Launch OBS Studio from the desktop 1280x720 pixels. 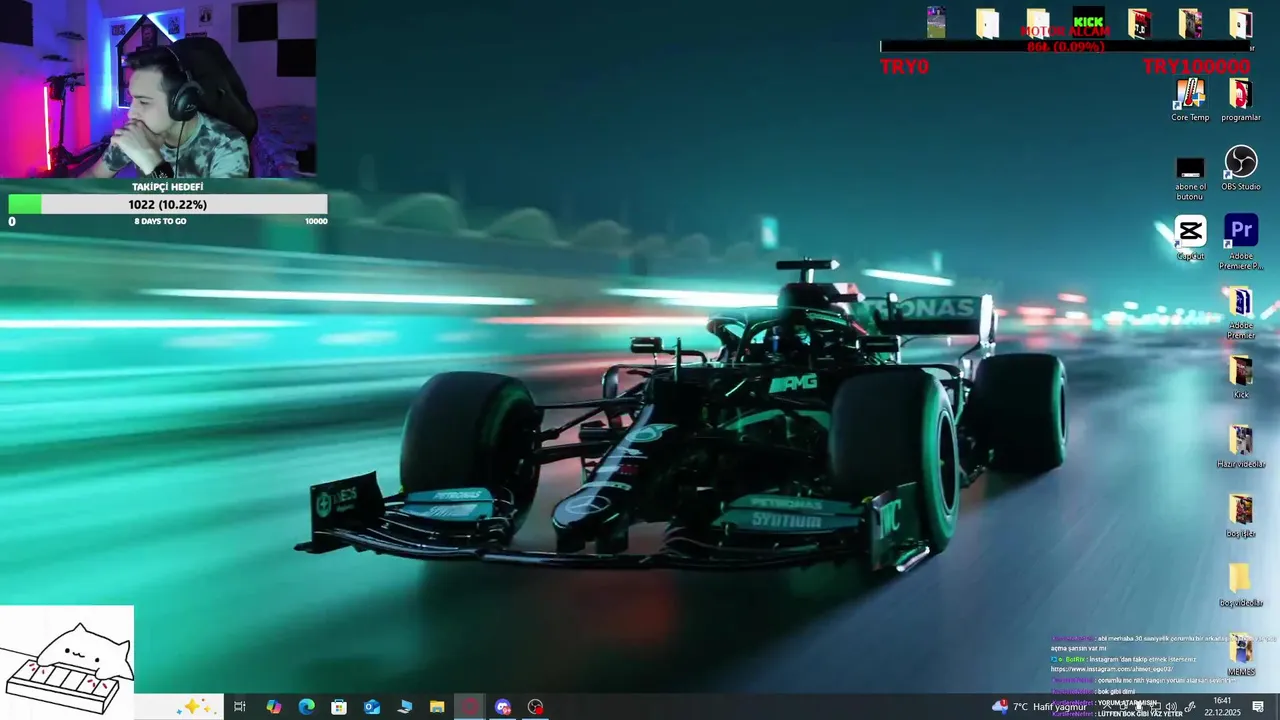point(1241,168)
